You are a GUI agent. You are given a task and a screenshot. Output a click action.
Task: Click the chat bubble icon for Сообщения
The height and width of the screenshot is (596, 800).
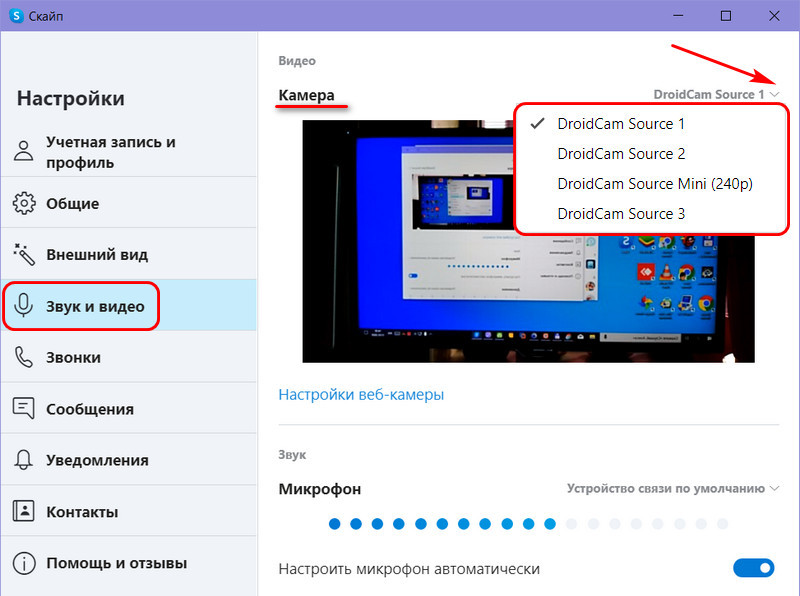click(23, 408)
